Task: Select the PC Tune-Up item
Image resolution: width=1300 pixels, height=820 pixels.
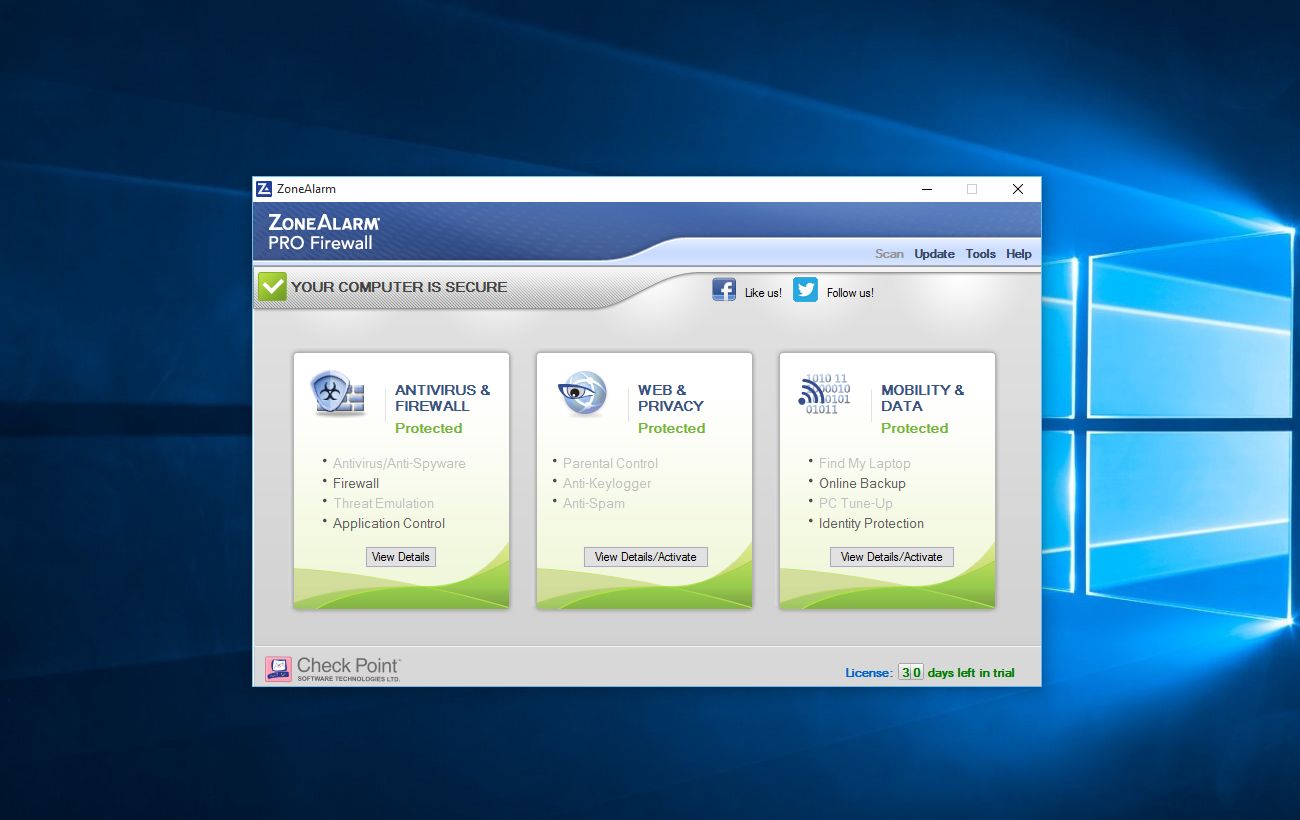Action: [856, 503]
